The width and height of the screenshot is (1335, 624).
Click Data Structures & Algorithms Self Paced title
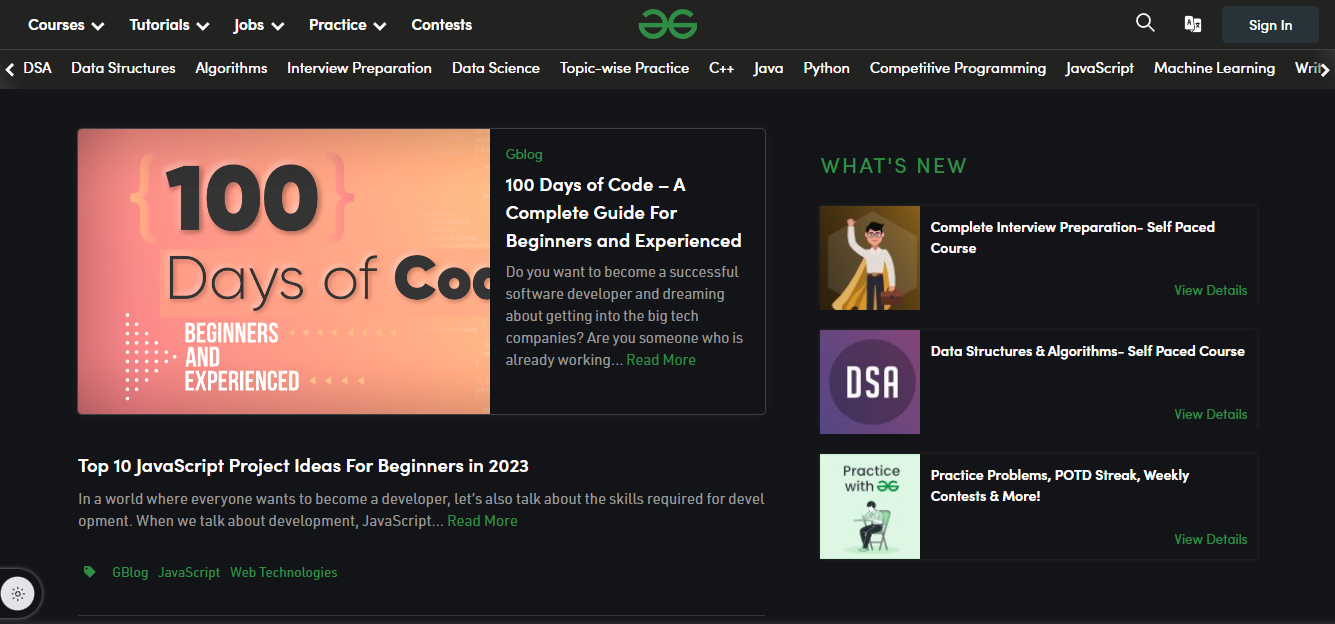point(1088,351)
